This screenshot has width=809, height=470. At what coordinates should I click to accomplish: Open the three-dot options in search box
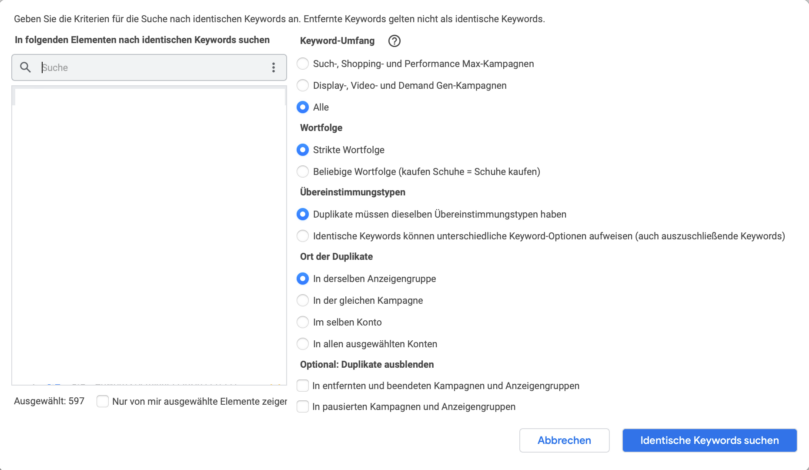click(x=273, y=68)
